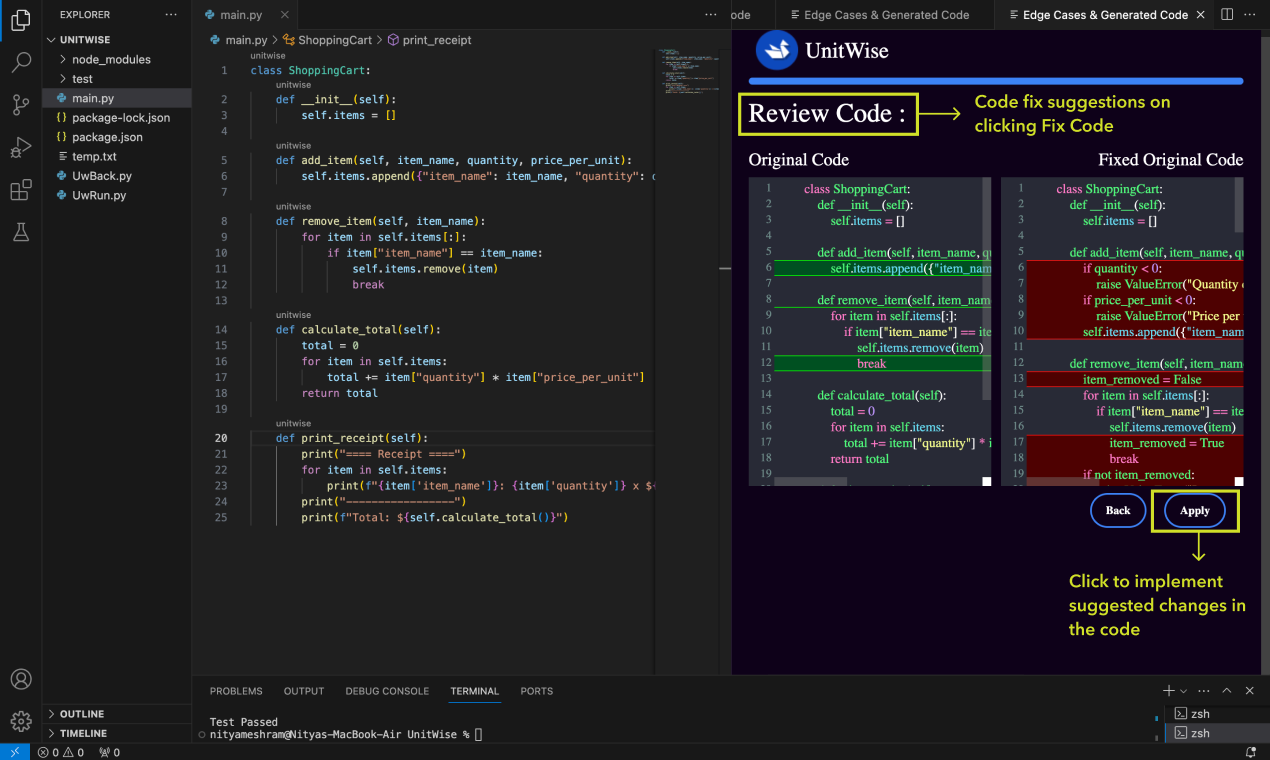Image resolution: width=1270 pixels, height=760 pixels.
Task: Select the main.py breadcrumb
Action: pos(239,40)
